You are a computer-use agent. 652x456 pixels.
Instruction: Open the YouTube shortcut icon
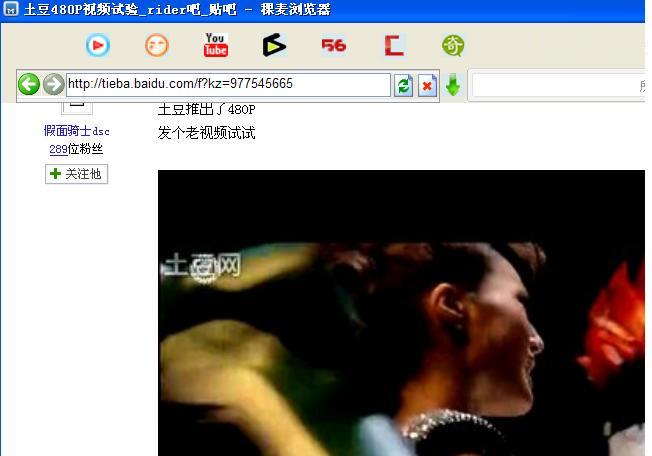pyautogui.click(x=216, y=45)
